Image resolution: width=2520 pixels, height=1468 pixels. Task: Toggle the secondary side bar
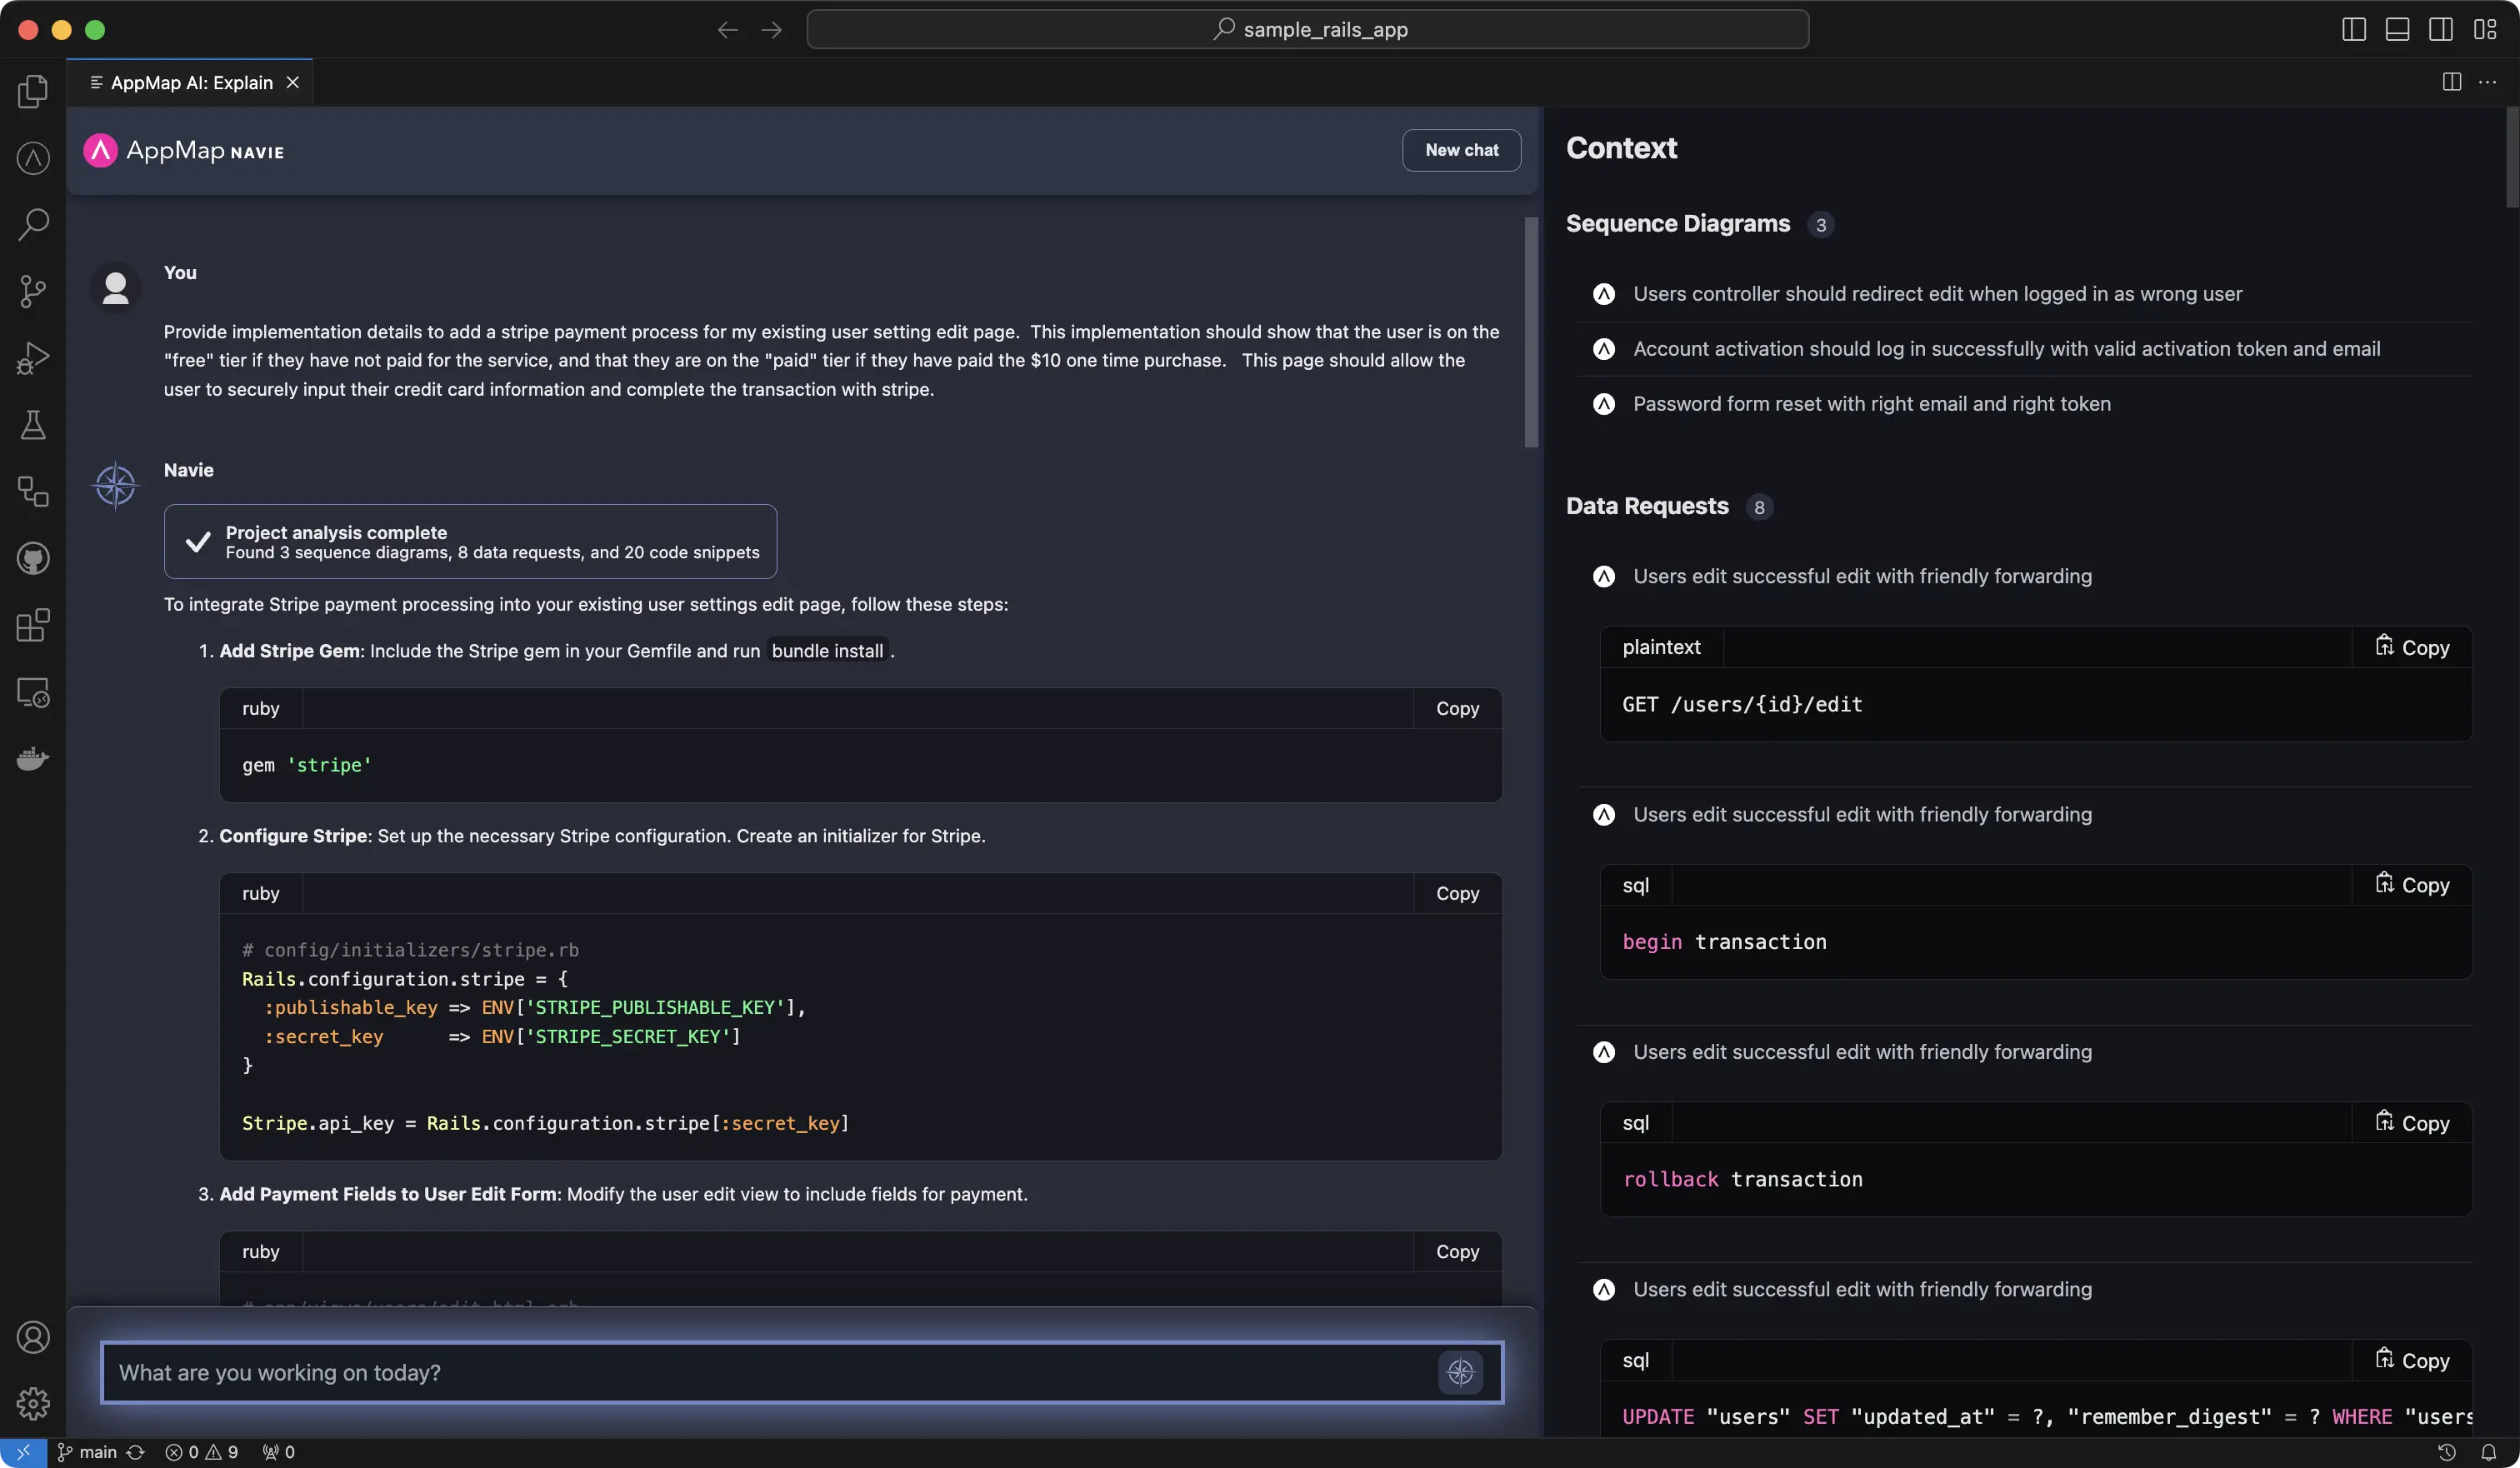coord(2441,29)
